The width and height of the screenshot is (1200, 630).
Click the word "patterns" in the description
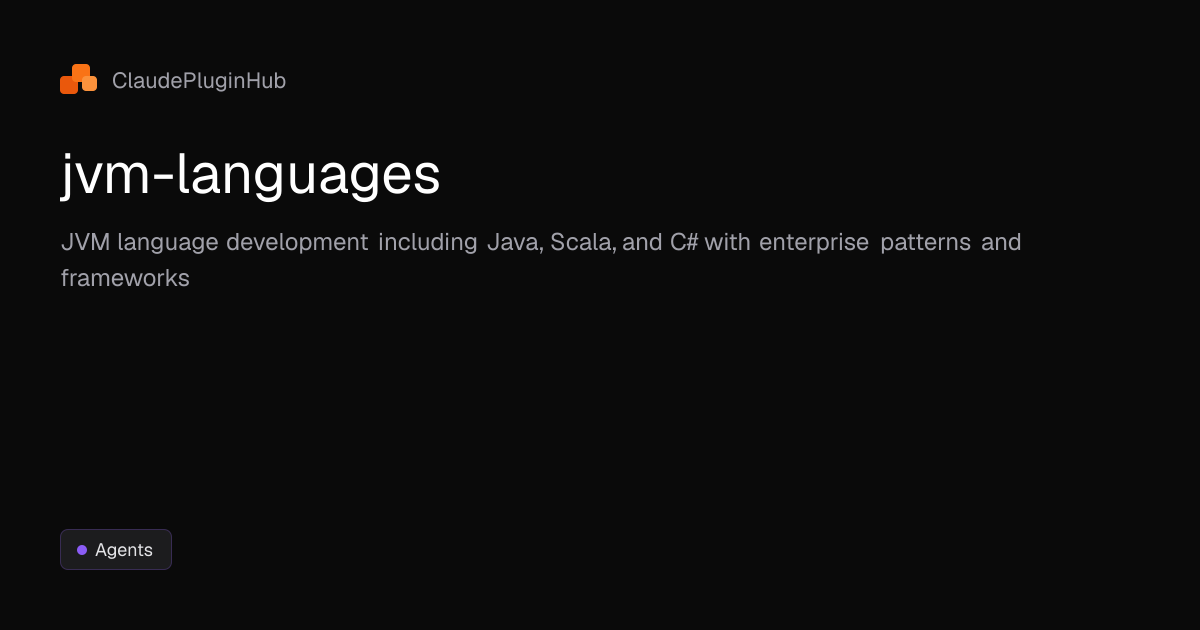(925, 242)
